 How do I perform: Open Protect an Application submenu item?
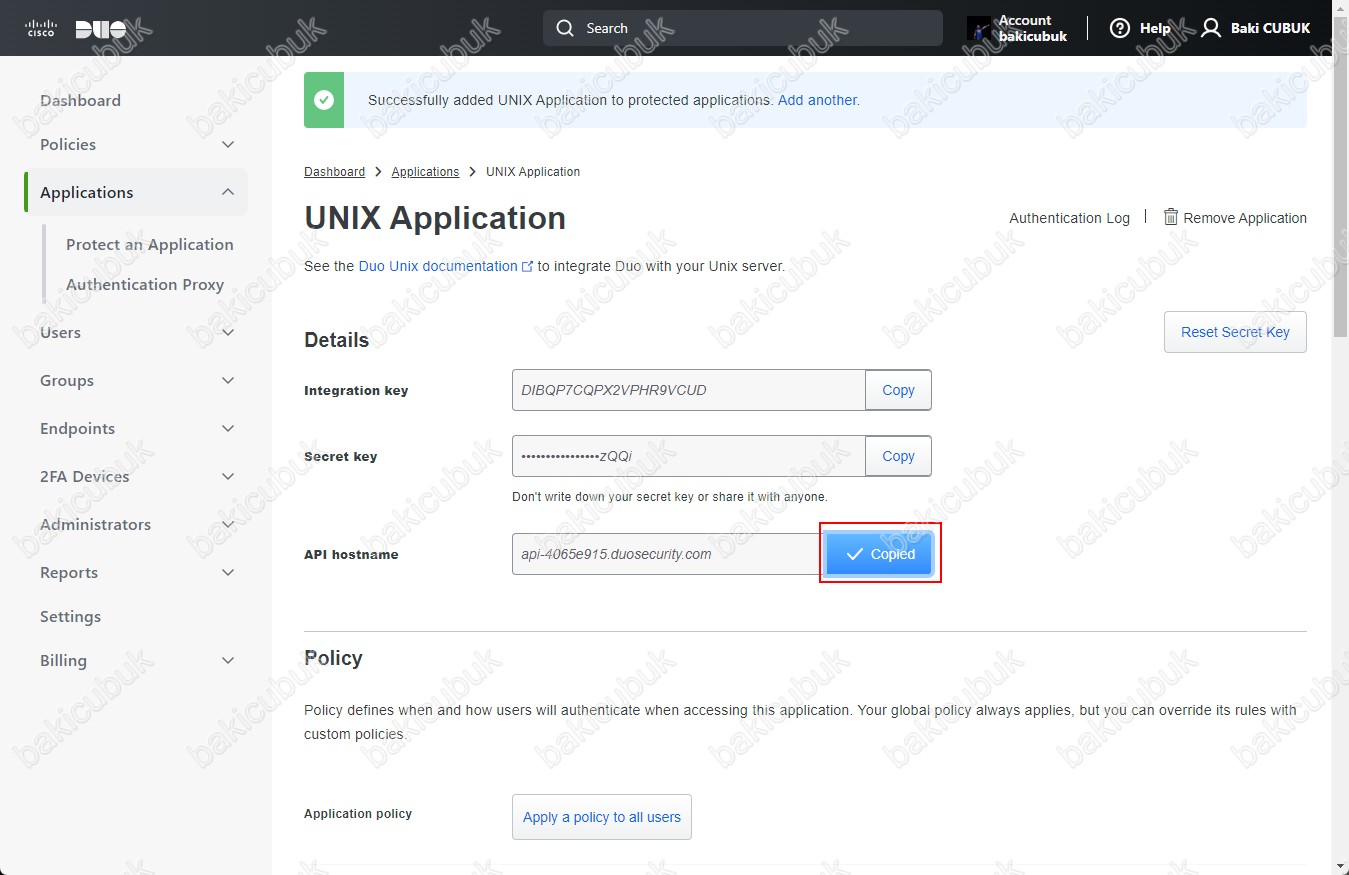[x=150, y=244]
